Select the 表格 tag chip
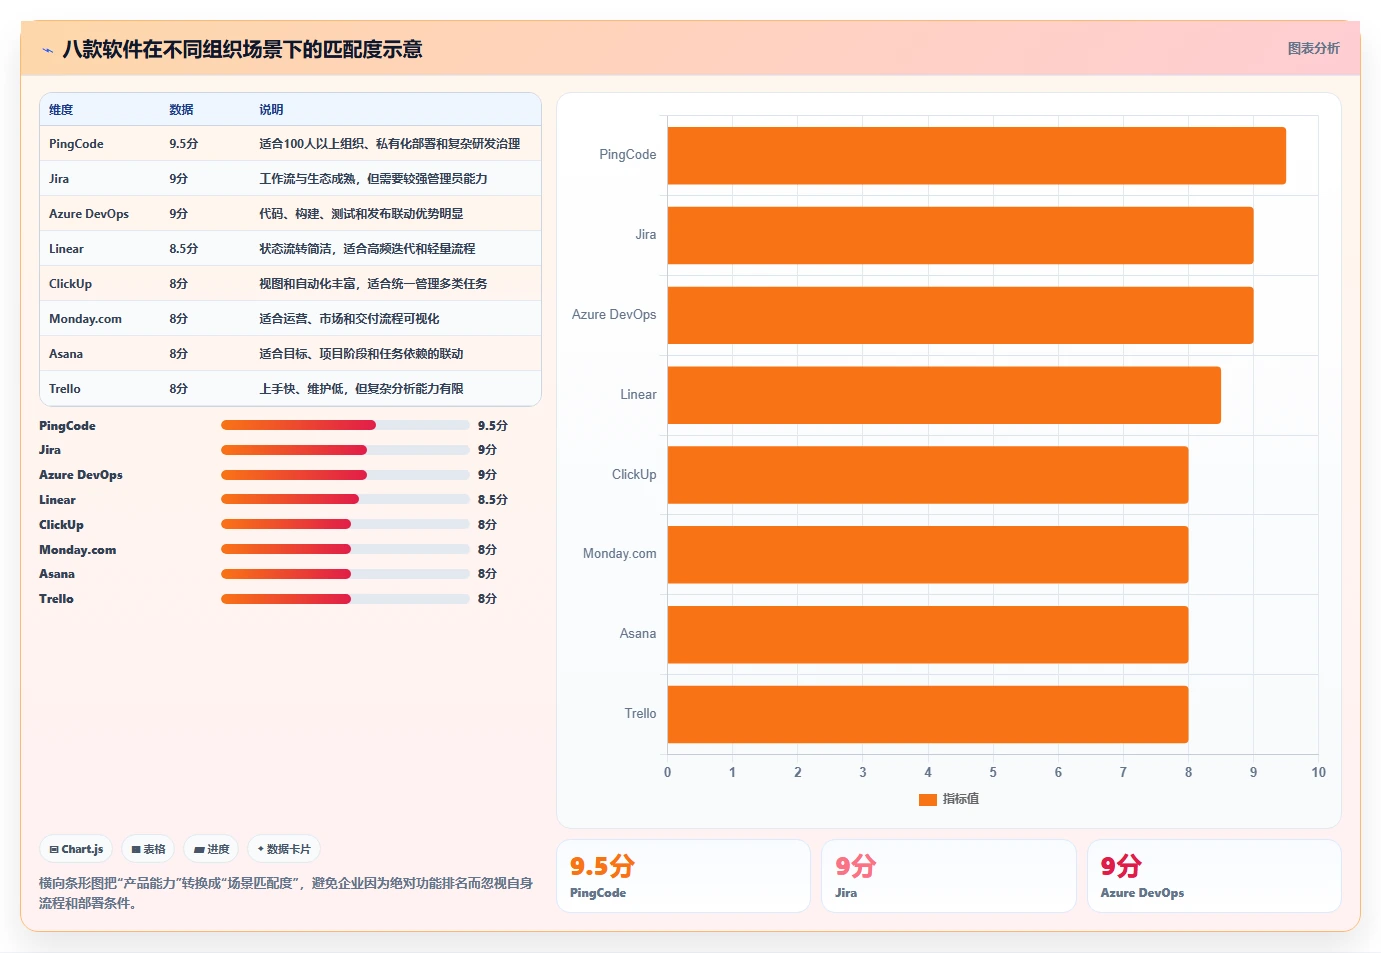The image size is (1381, 953). (x=148, y=849)
